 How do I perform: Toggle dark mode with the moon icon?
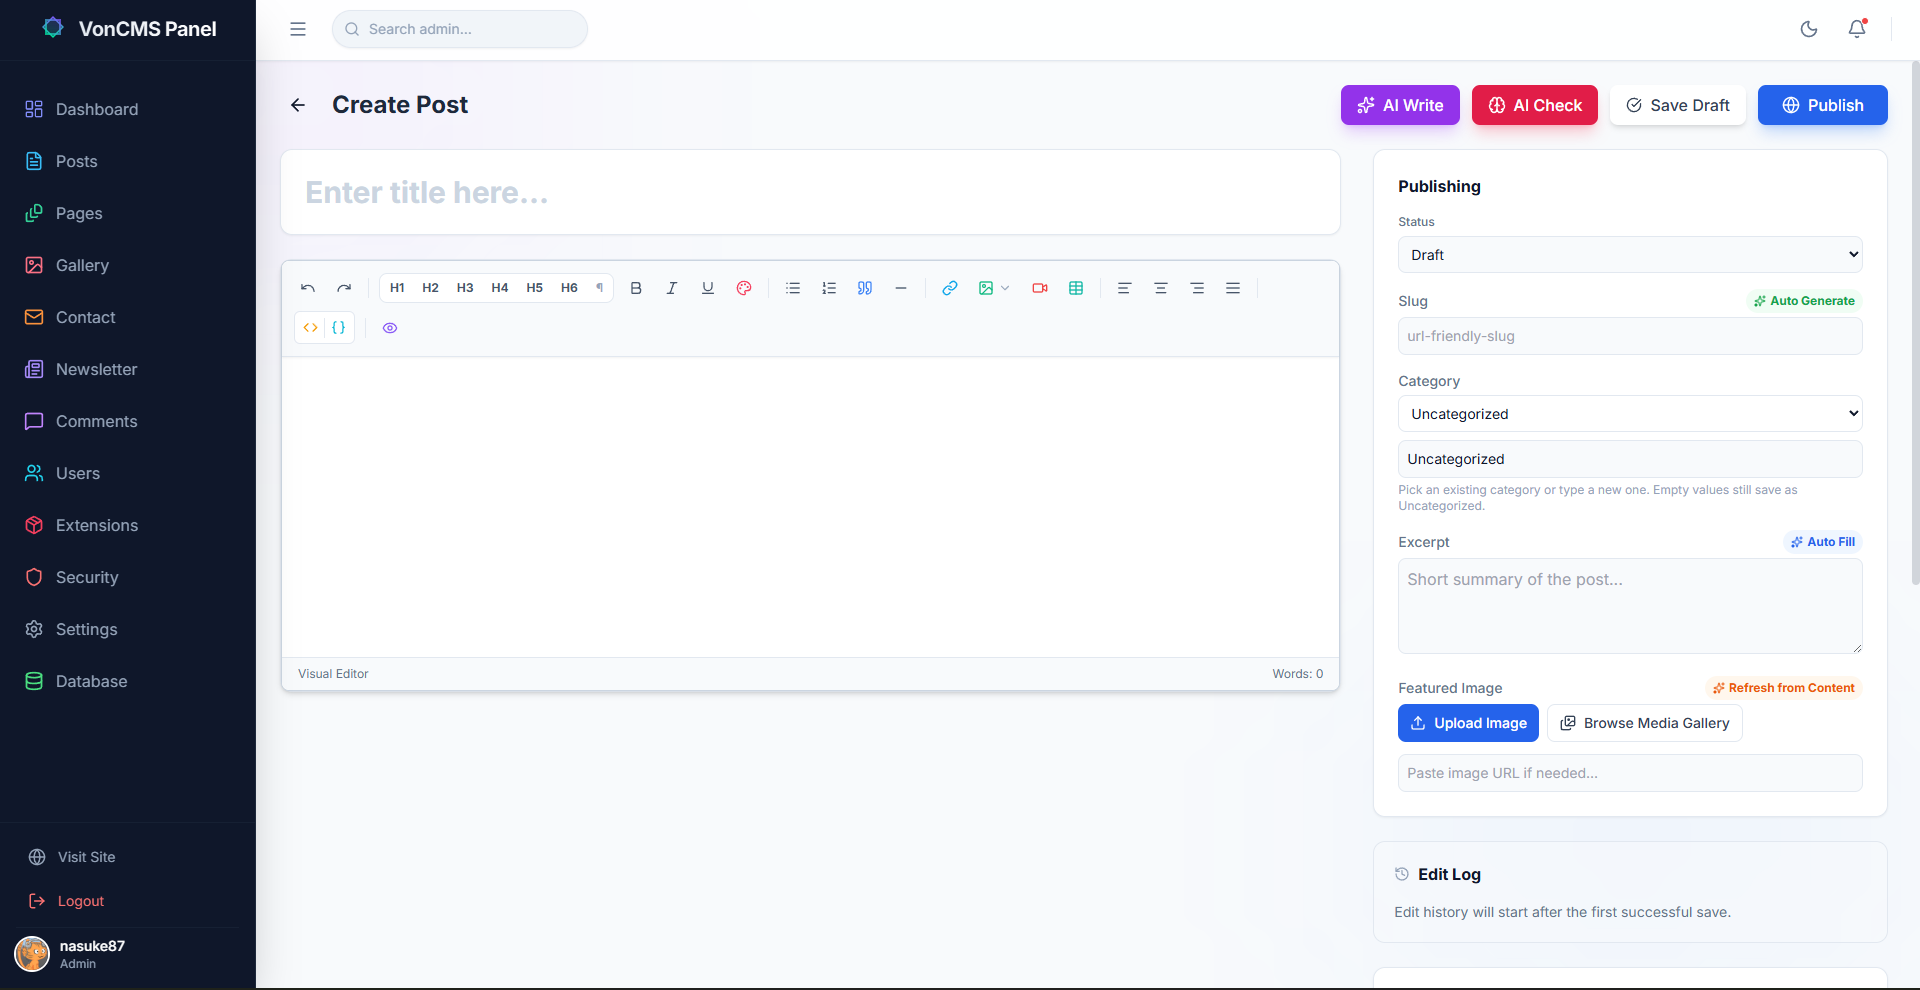pos(1809,29)
